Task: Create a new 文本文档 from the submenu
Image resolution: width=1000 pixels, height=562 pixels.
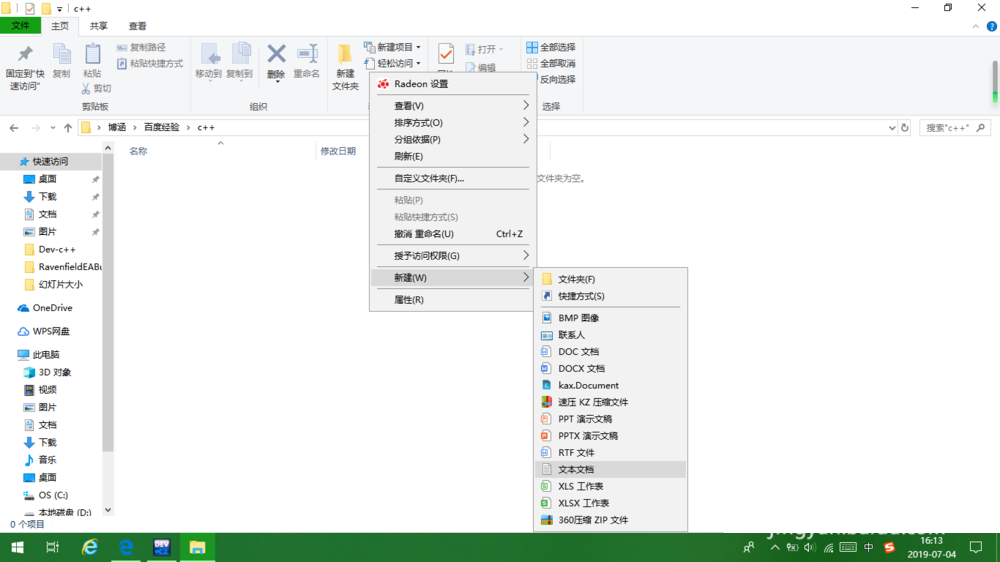Action: [576, 469]
